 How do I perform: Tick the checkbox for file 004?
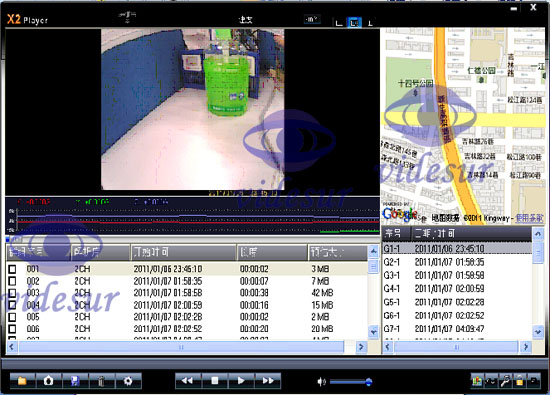pos(12,305)
